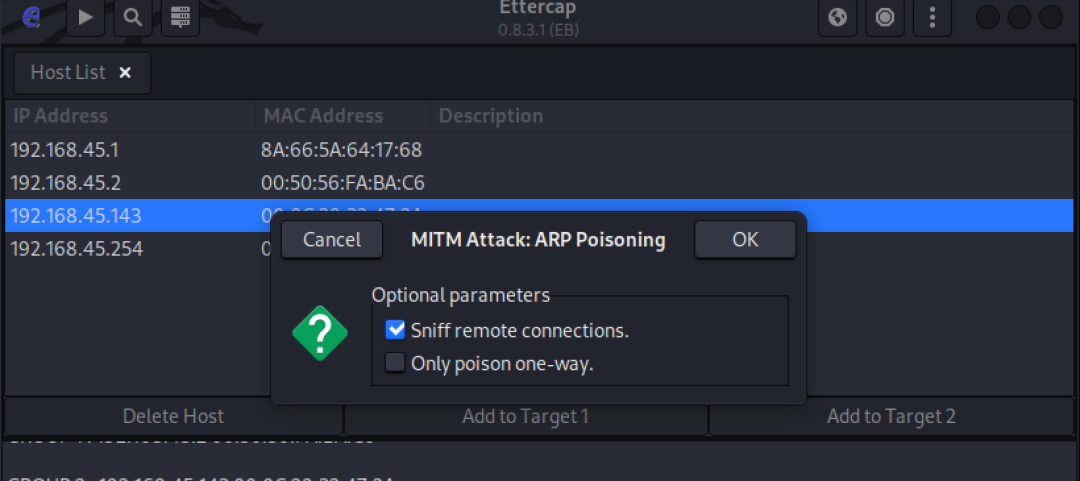Click the scan for hosts magnifier icon

133,17
